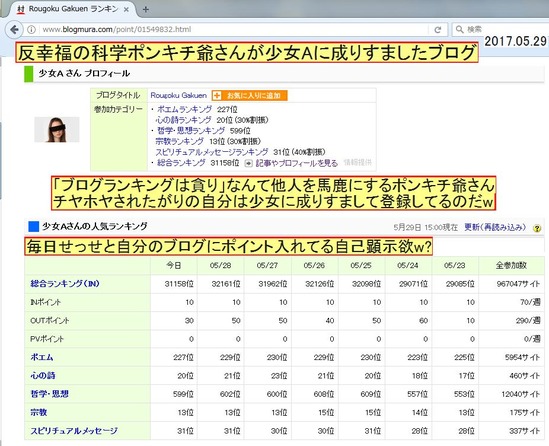Open 宗教ランキング link in profile
This screenshot has height=446, width=549.
point(180,141)
